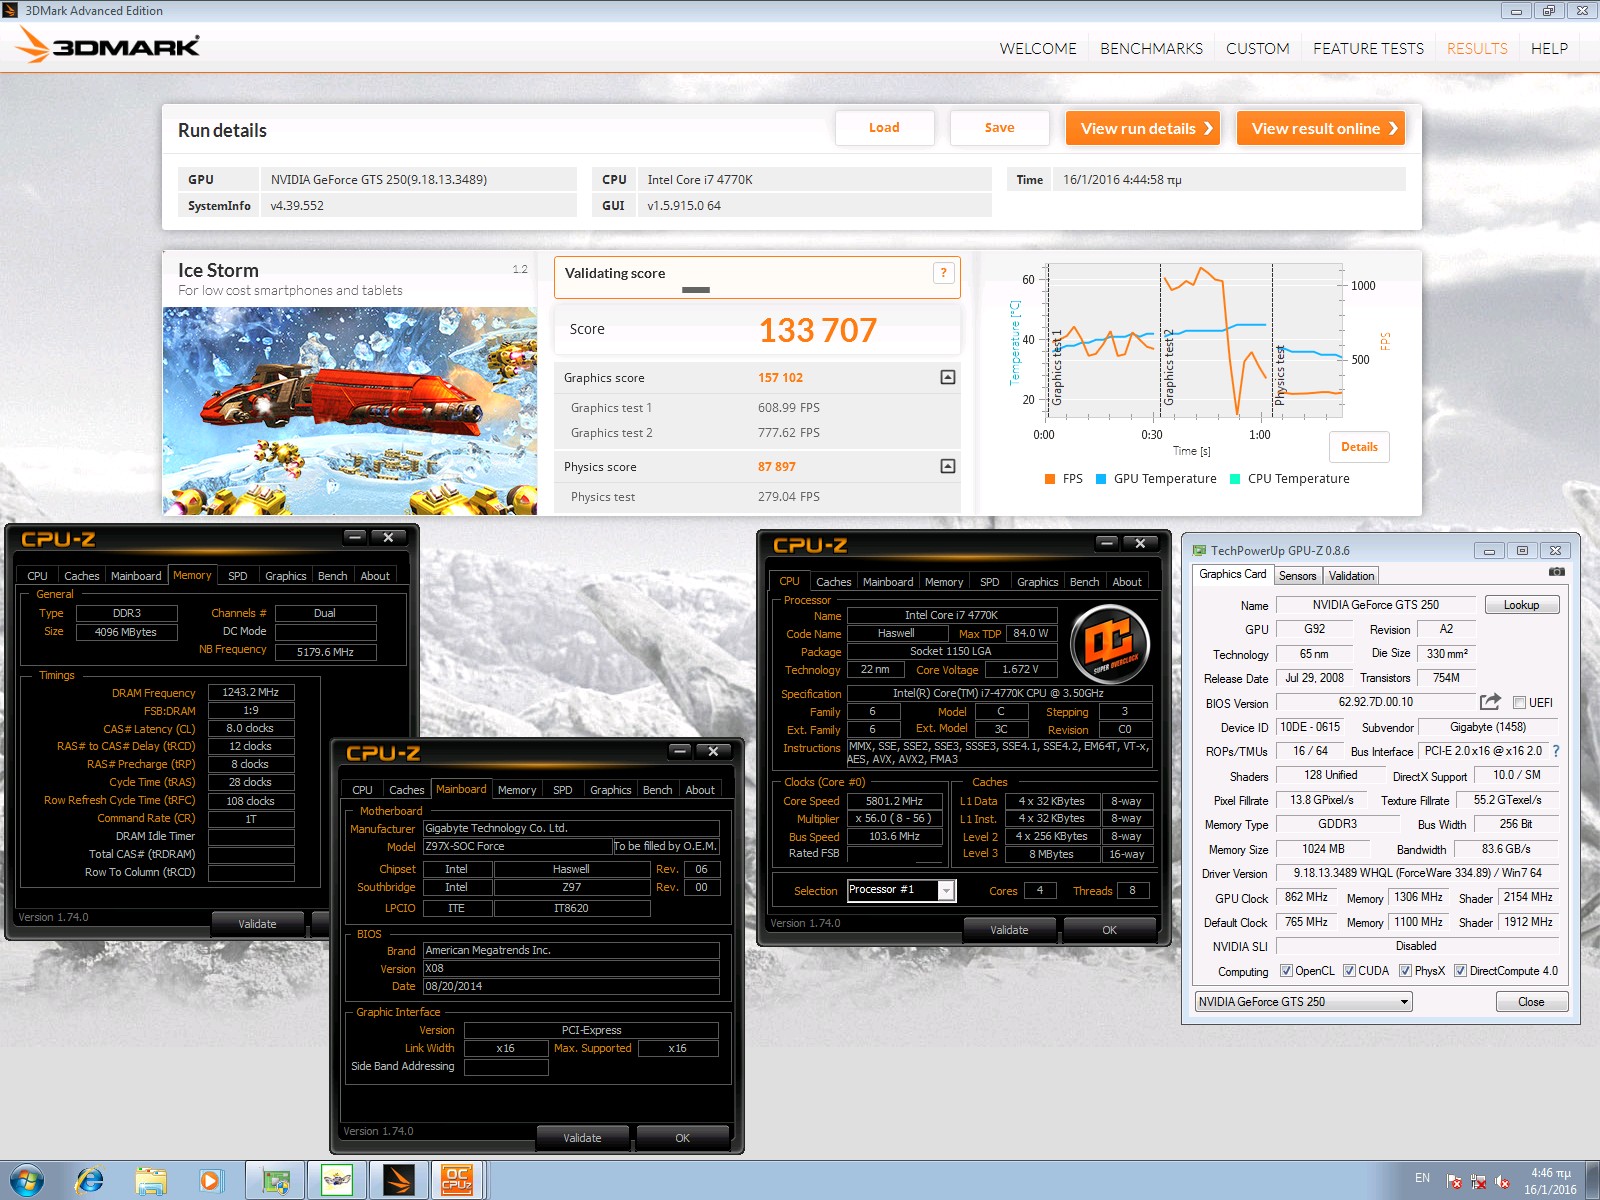Switch to the Sensors tab in GPU-Z
The width and height of the screenshot is (1600, 1200).
(1297, 575)
